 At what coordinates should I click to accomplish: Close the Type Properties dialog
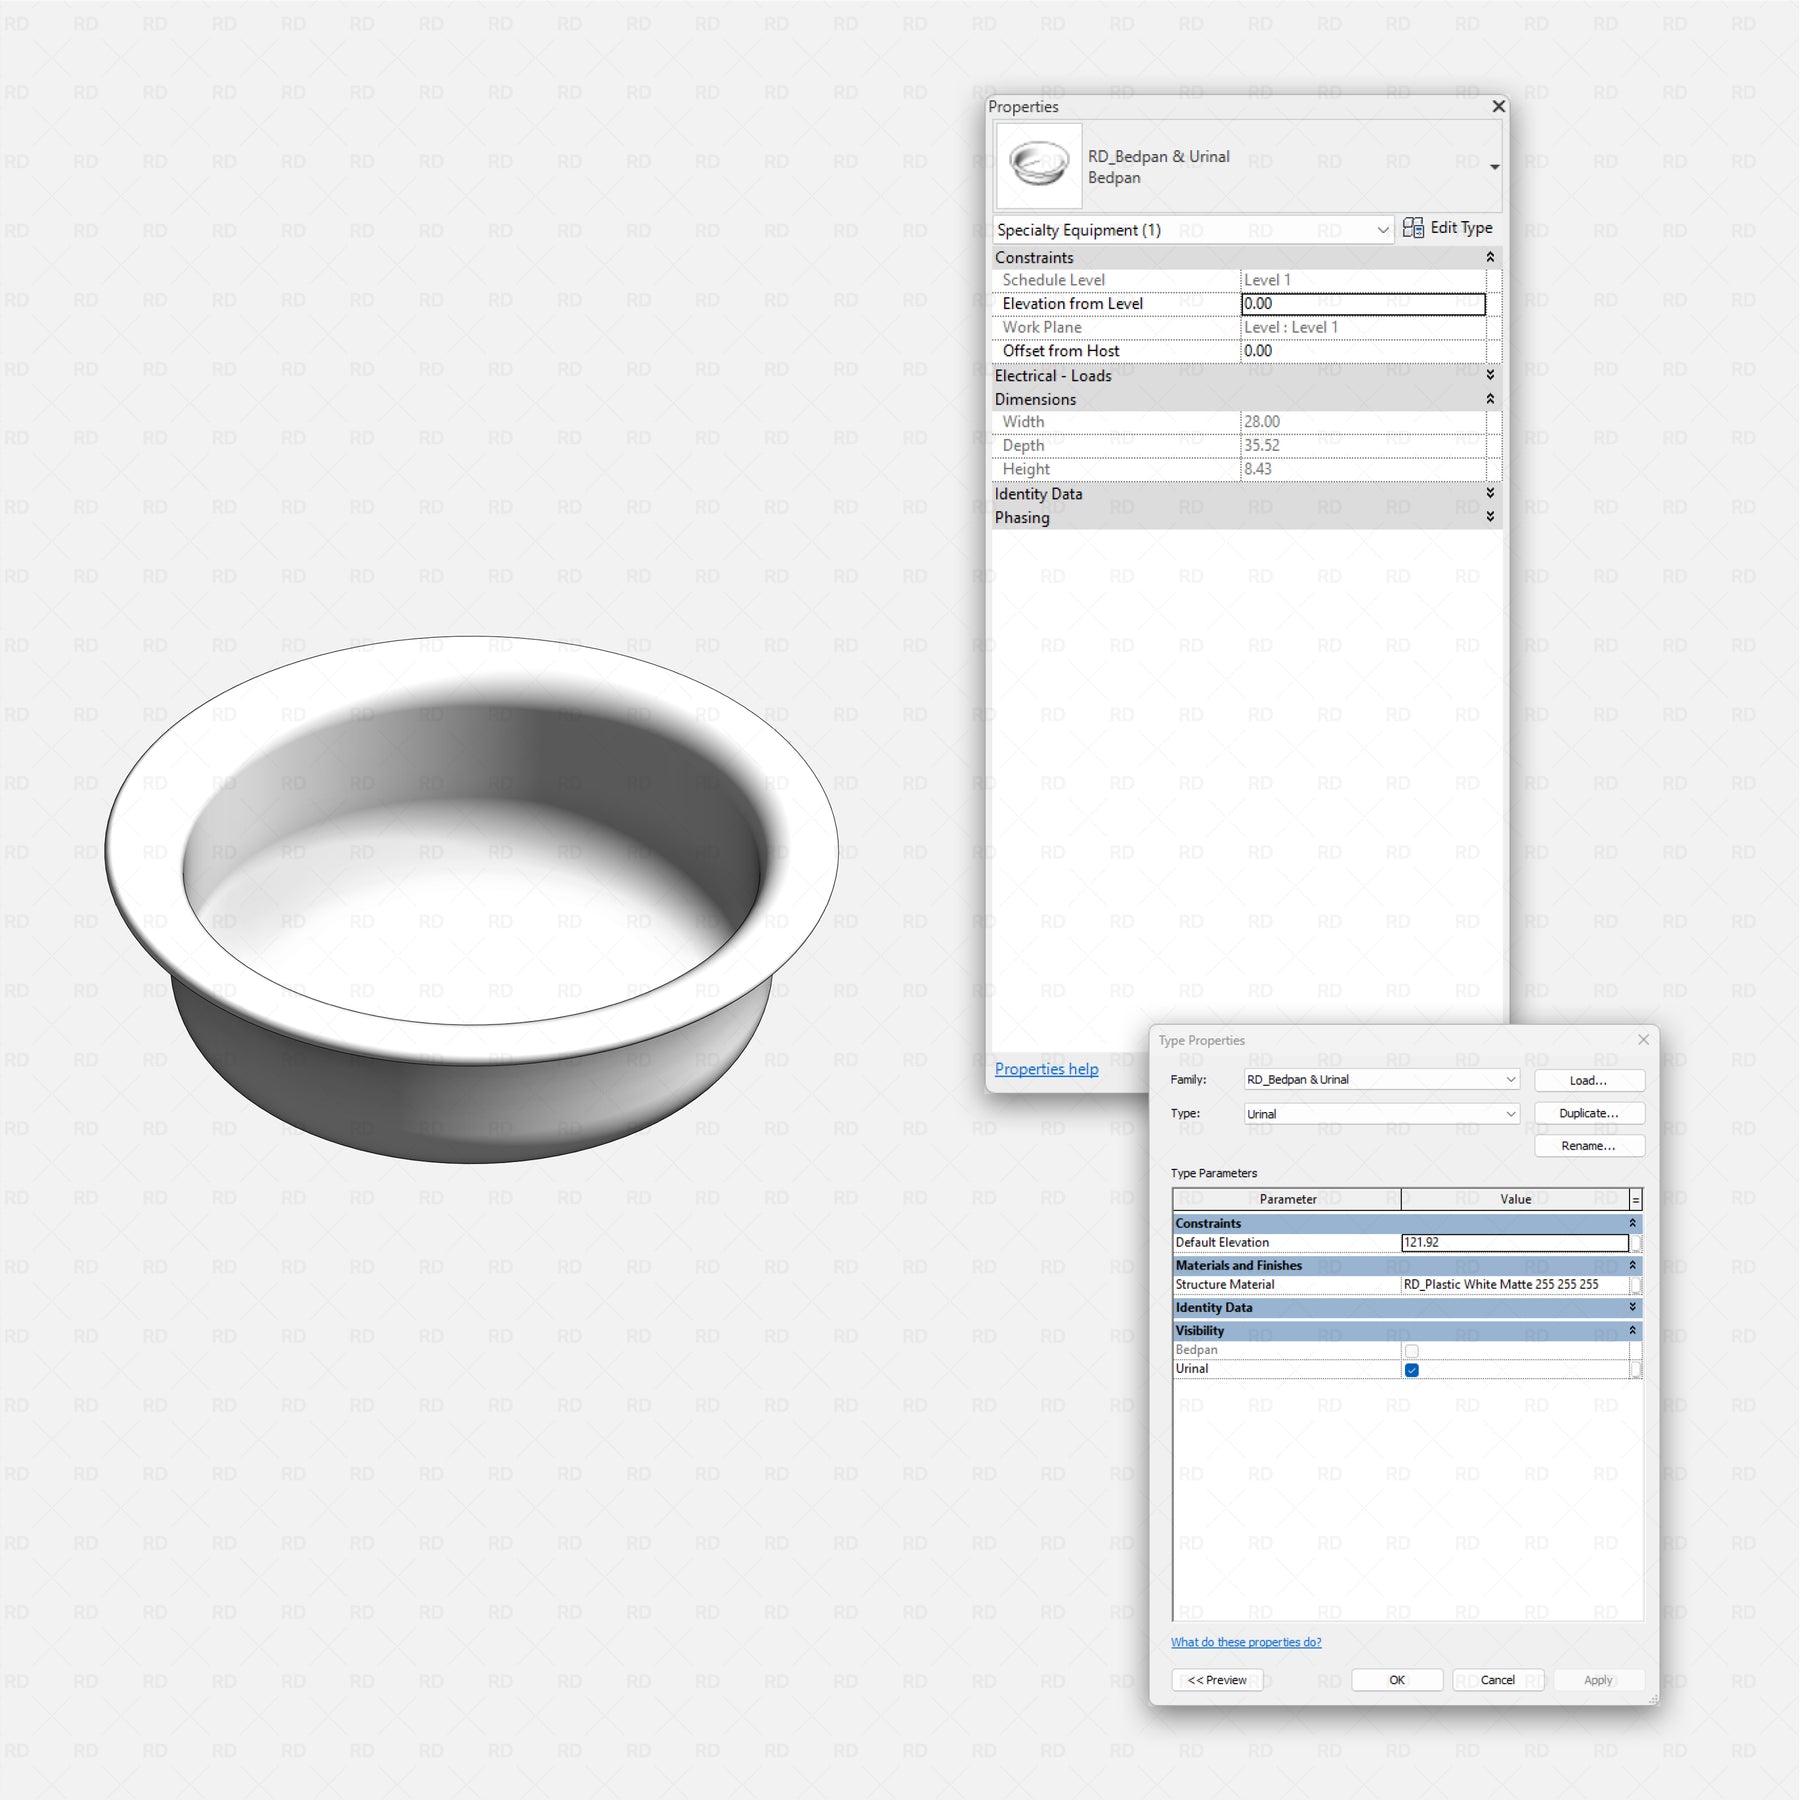click(x=1643, y=1040)
